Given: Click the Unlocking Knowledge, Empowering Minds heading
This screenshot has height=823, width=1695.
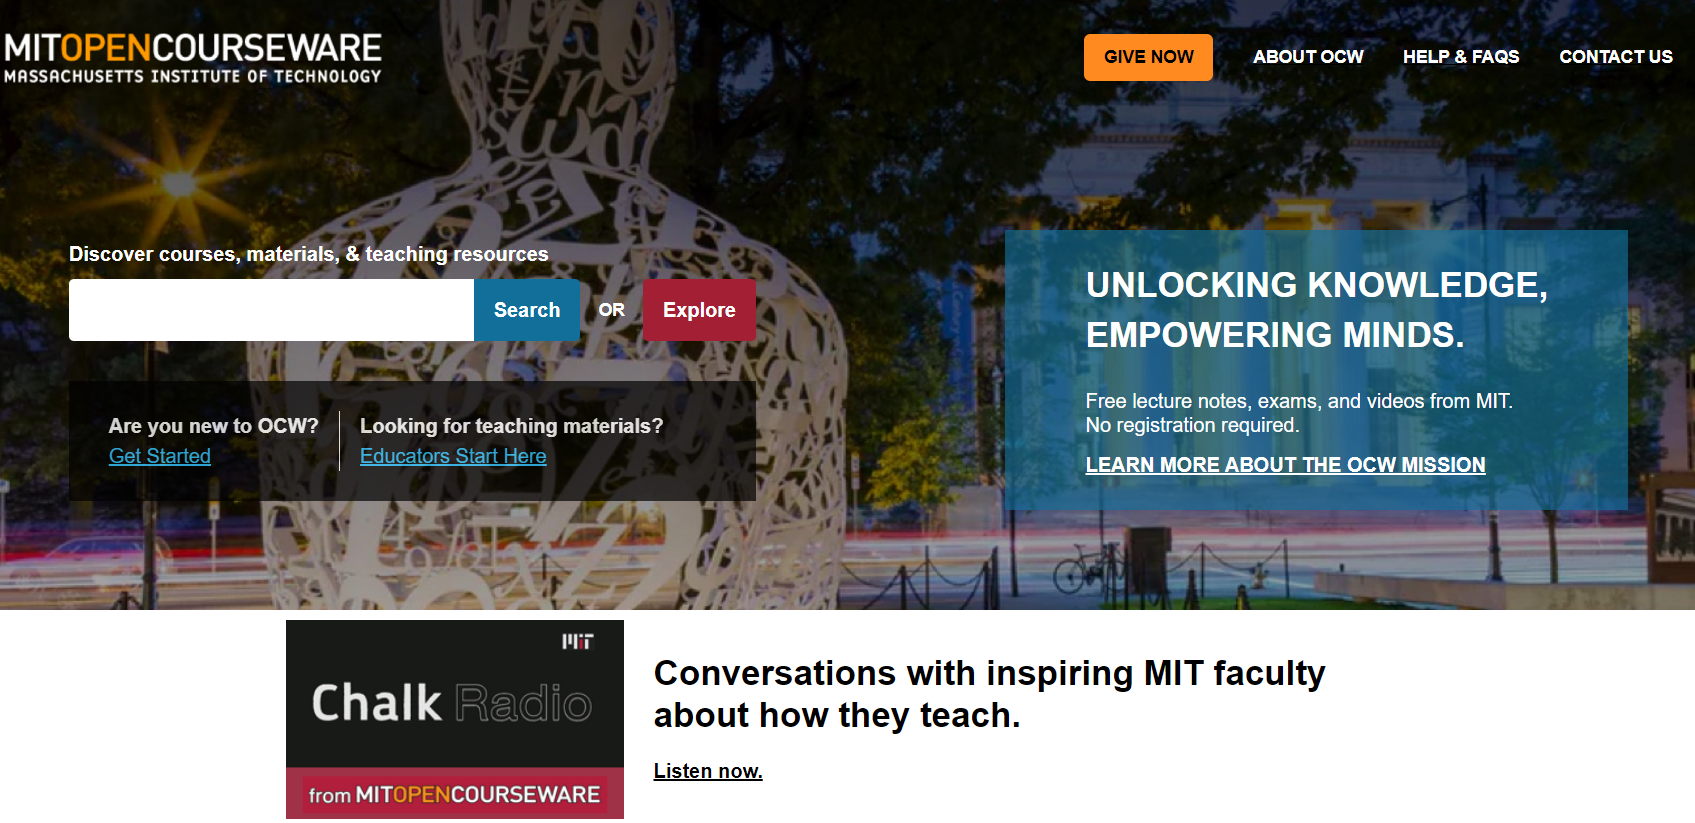Looking at the screenshot, I should pos(1317,310).
